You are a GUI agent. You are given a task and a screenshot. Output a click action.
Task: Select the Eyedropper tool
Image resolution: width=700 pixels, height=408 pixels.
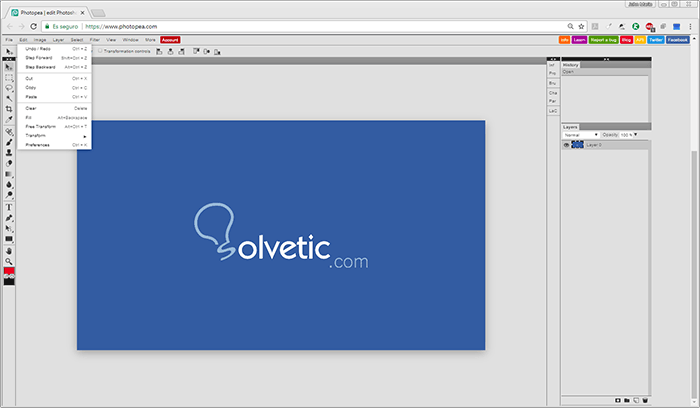coord(9,119)
